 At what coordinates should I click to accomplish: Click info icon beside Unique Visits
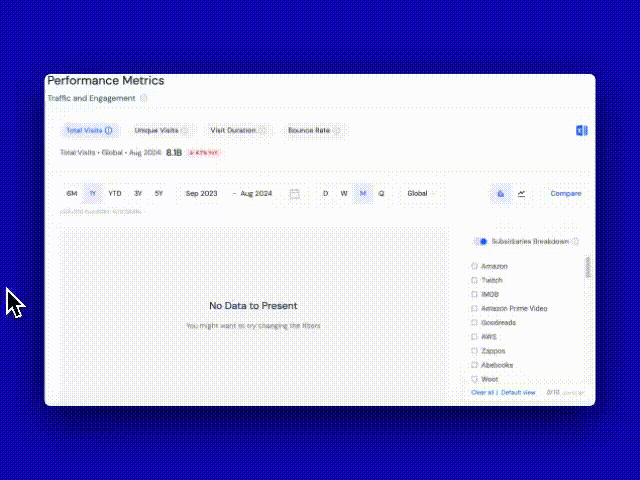(x=184, y=131)
